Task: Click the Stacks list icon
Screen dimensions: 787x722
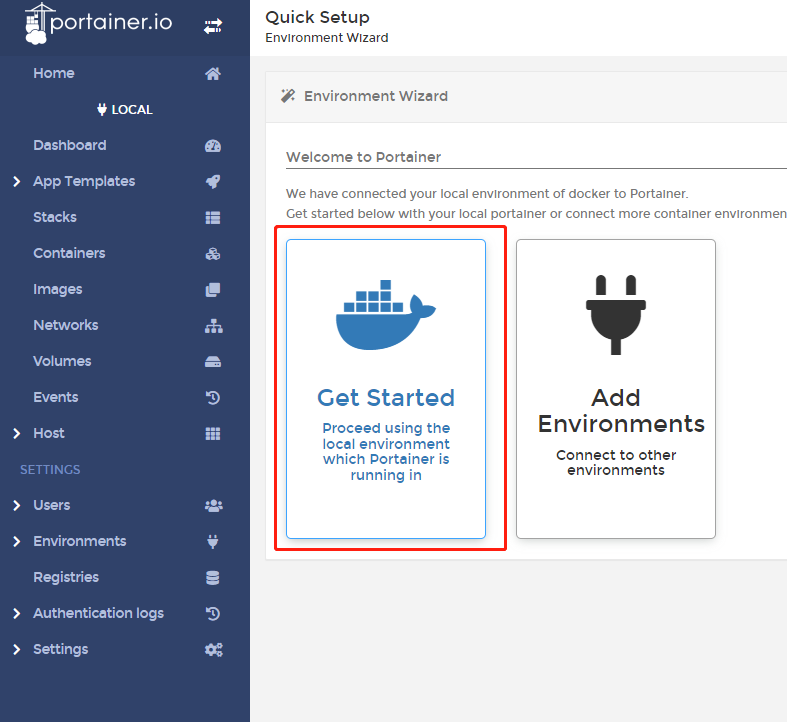Action: pos(213,218)
